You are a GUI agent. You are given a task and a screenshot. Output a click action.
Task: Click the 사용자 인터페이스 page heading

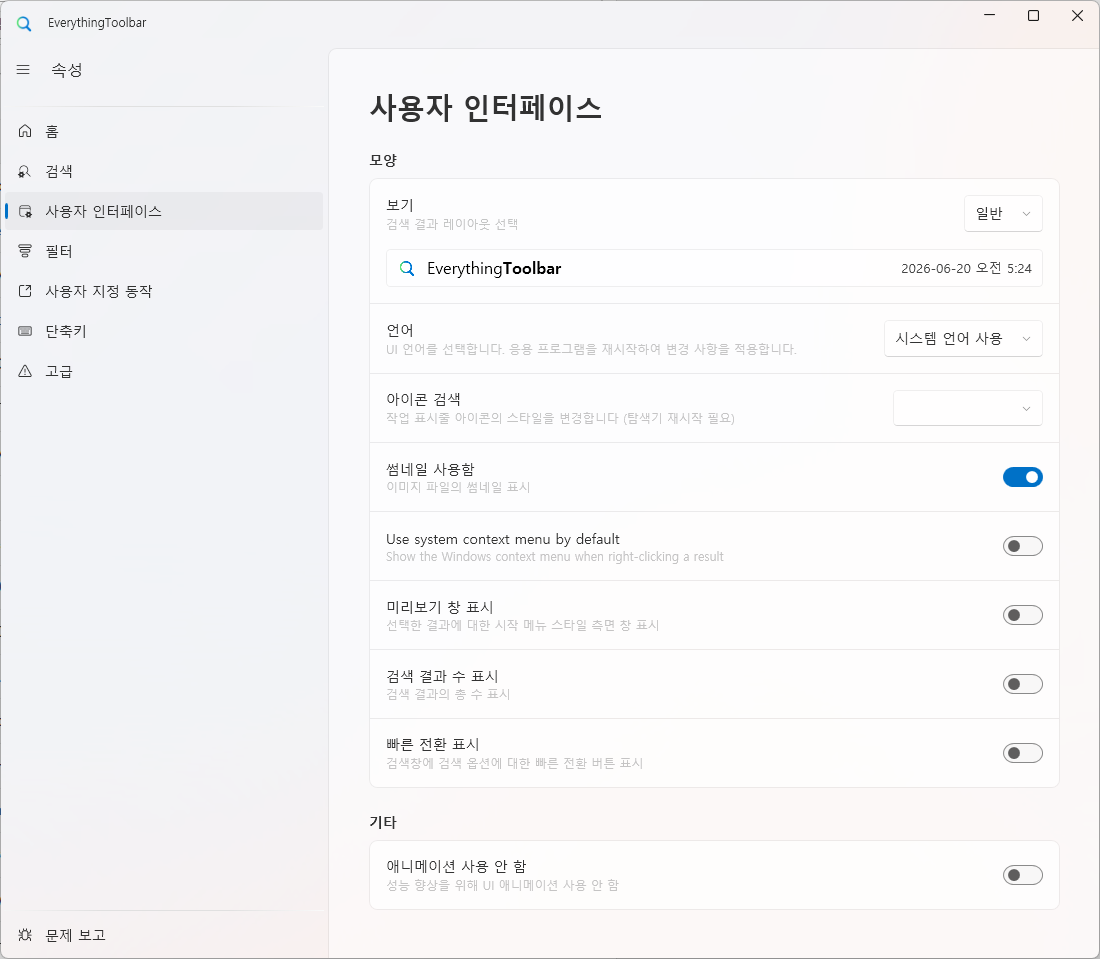pyautogui.click(x=485, y=108)
